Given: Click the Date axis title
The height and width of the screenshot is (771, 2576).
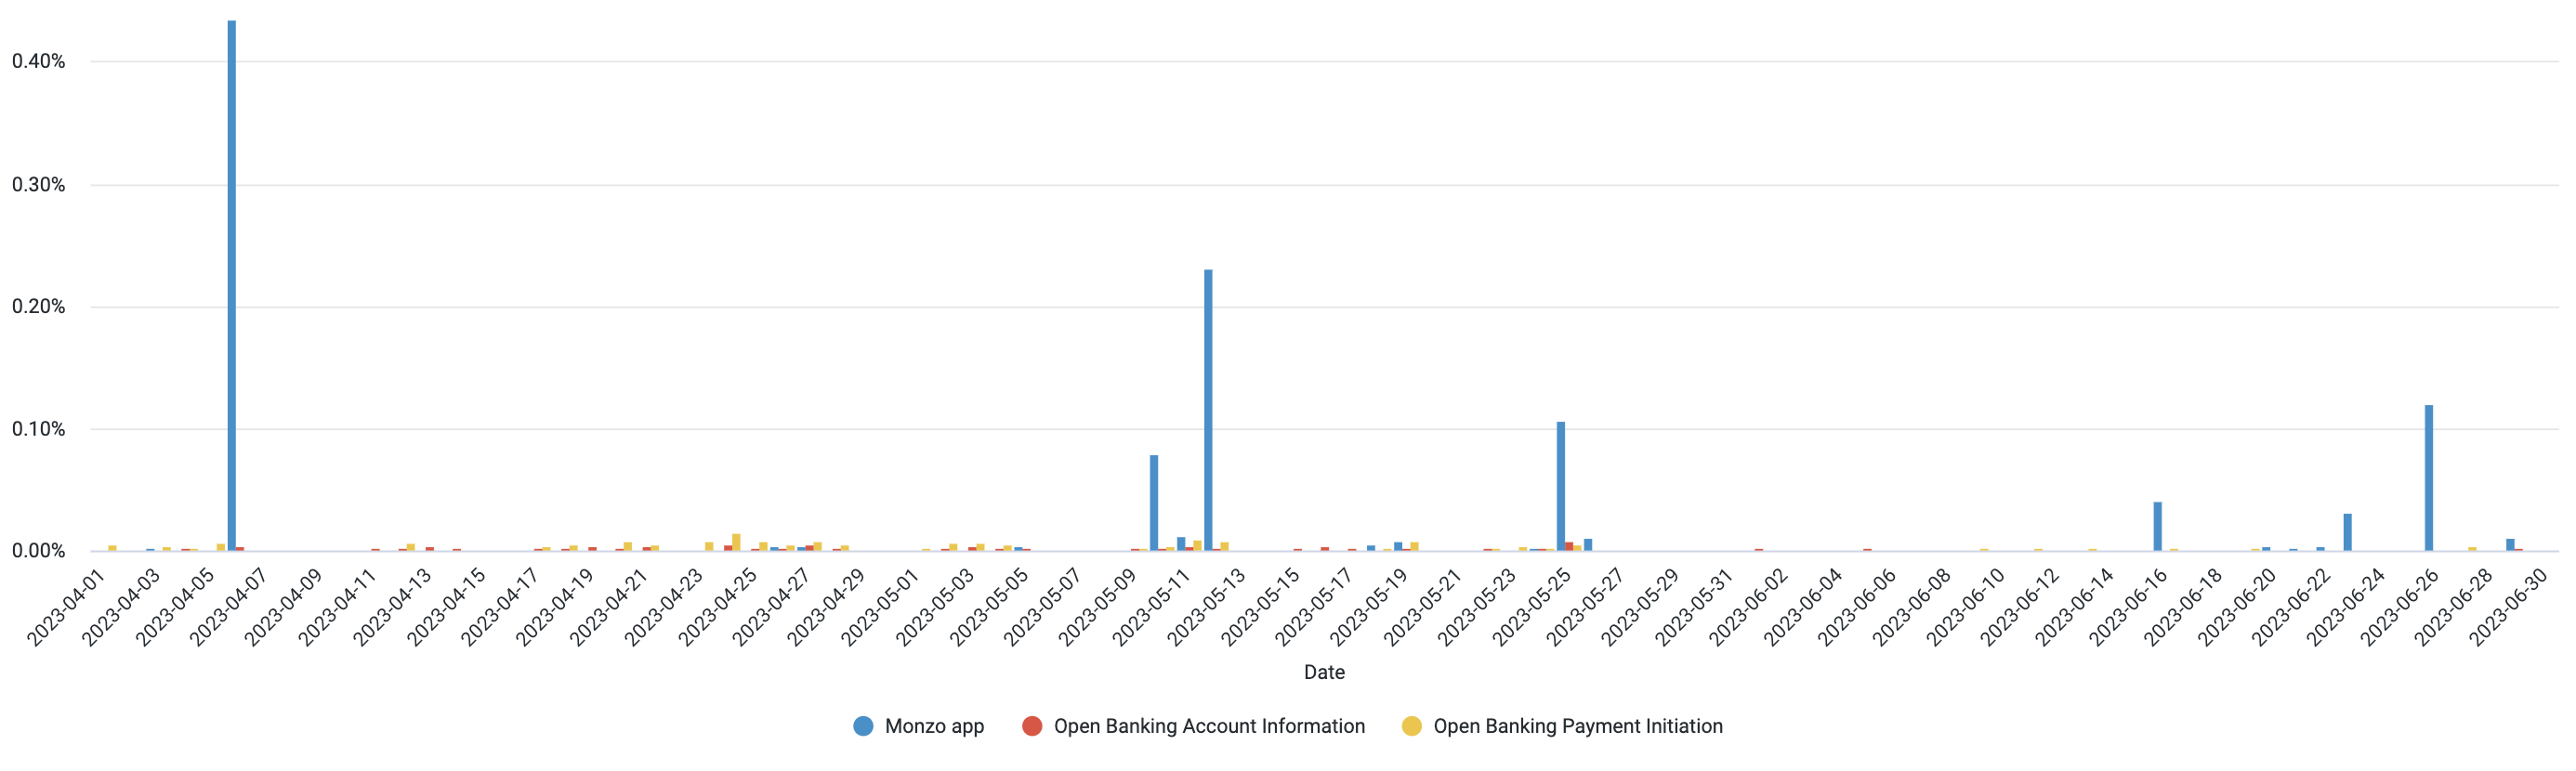Looking at the screenshot, I should click(1324, 672).
